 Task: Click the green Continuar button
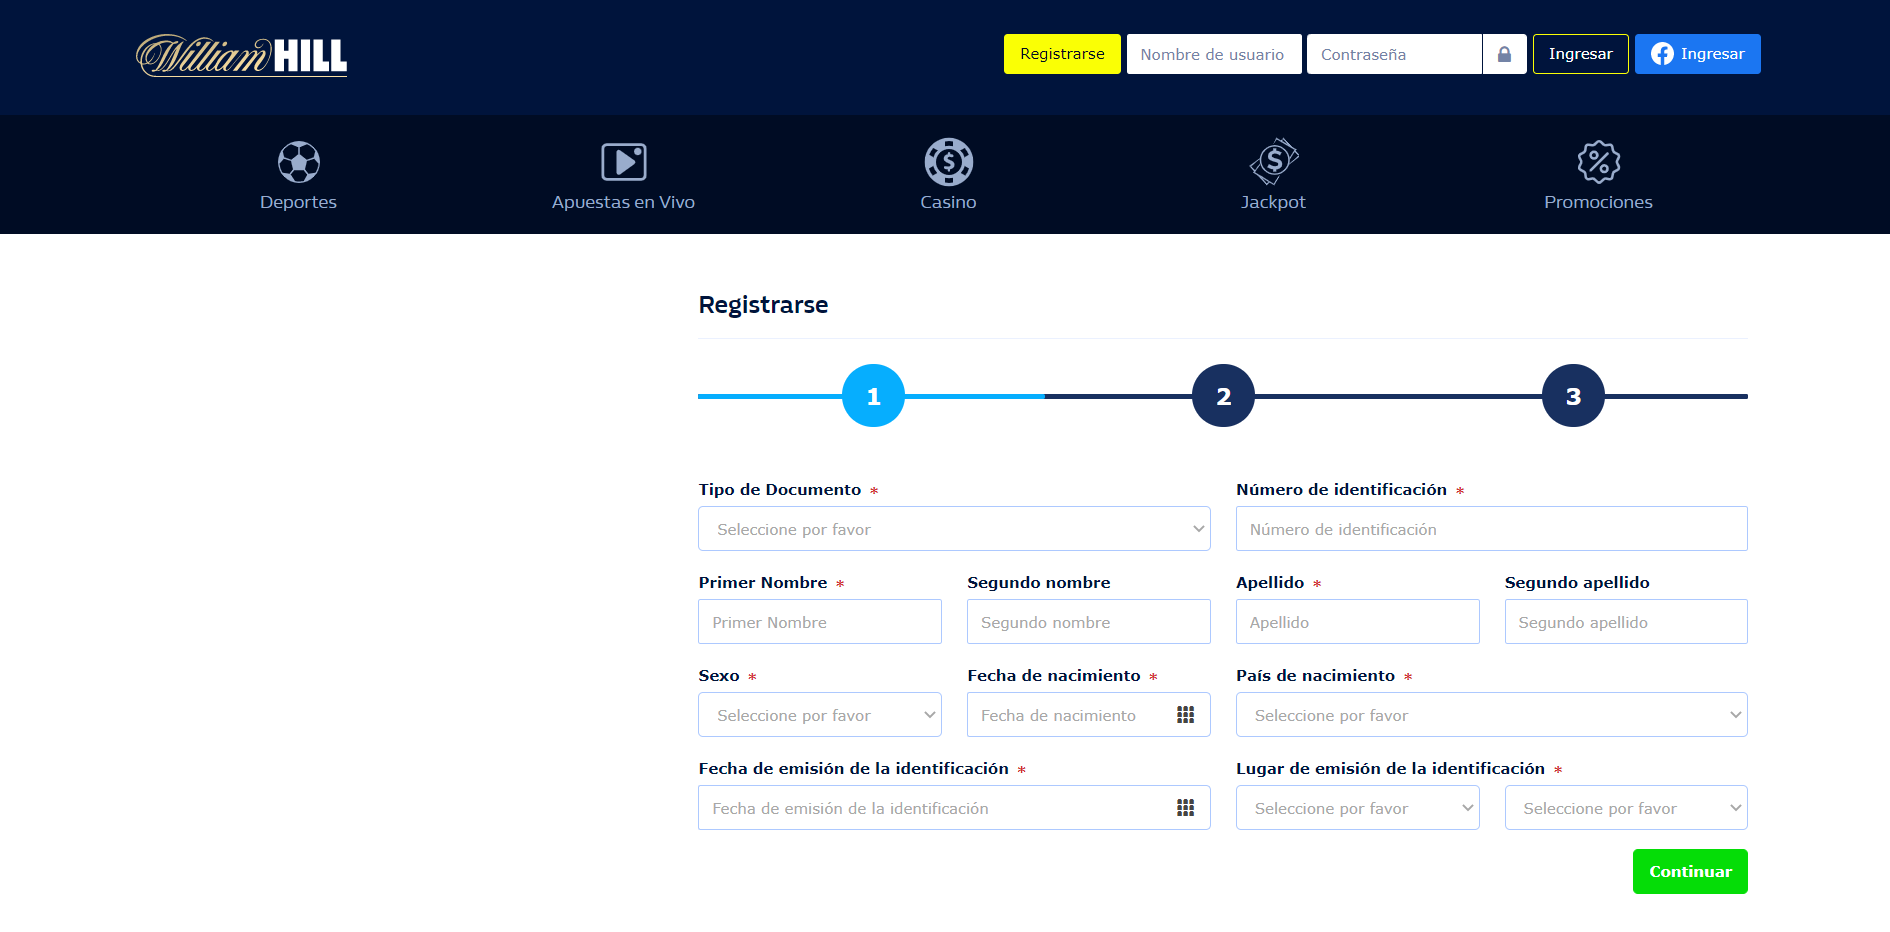[1690, 872]
